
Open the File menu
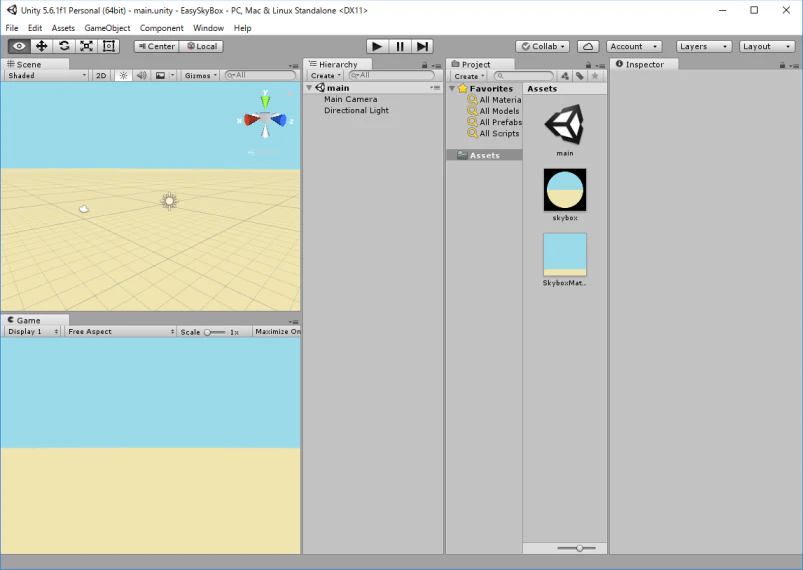point(12,28)
